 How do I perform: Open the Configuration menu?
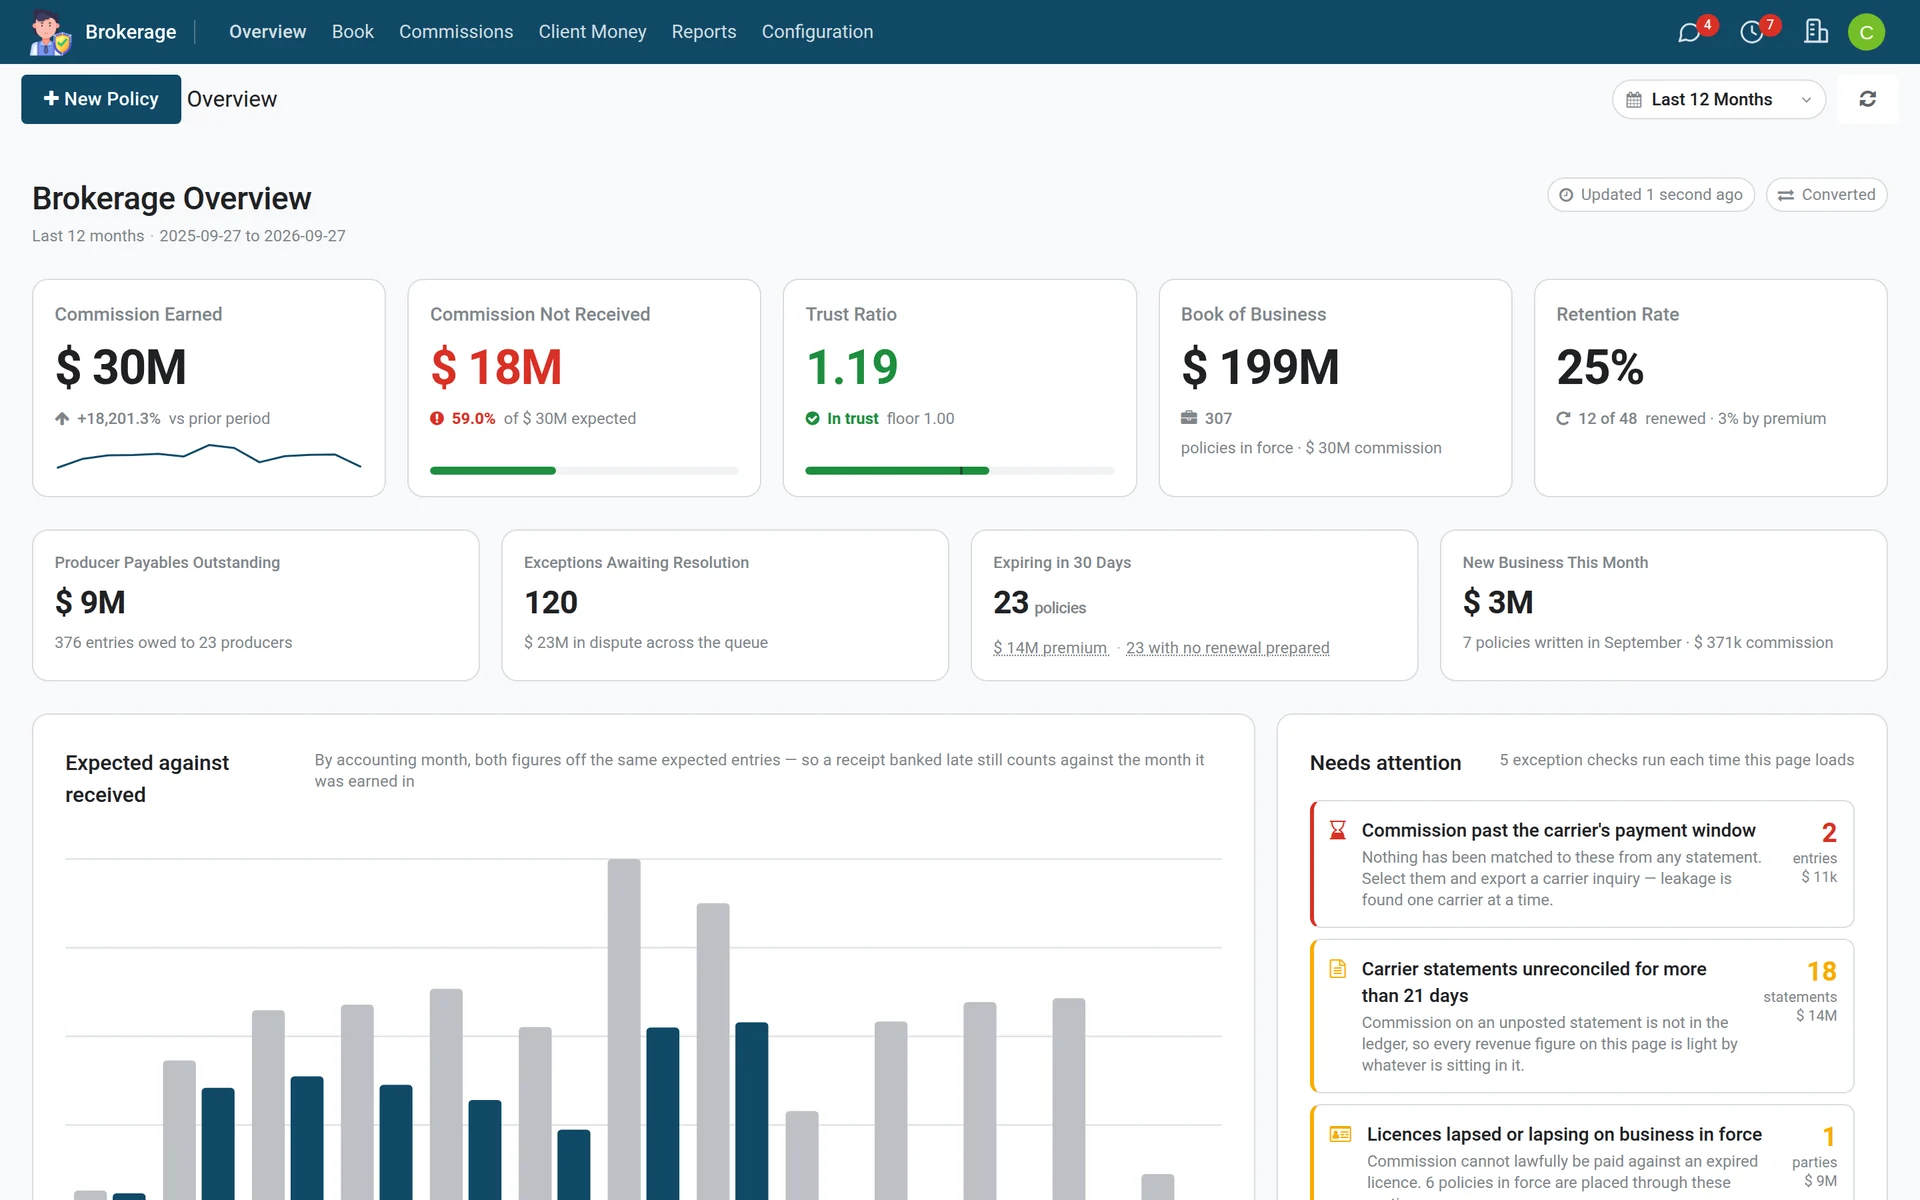pyautogui.click(x=817, y=32)
